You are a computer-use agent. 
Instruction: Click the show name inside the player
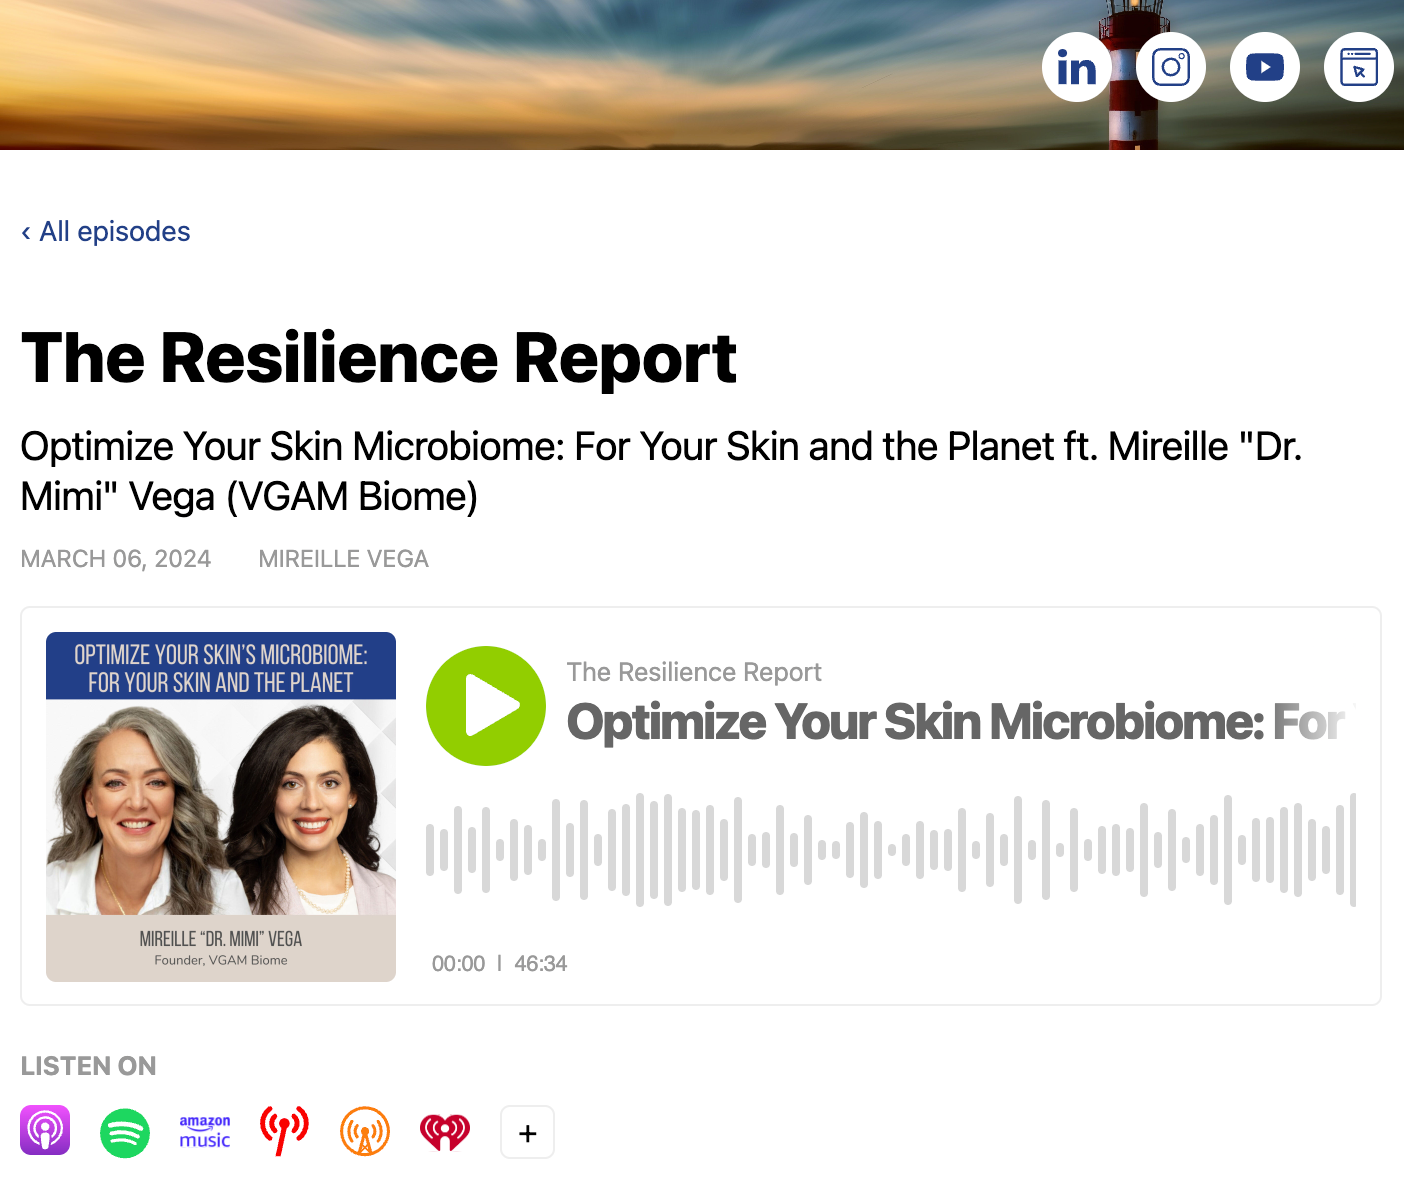pyautogui.click(x=694, y=672)
